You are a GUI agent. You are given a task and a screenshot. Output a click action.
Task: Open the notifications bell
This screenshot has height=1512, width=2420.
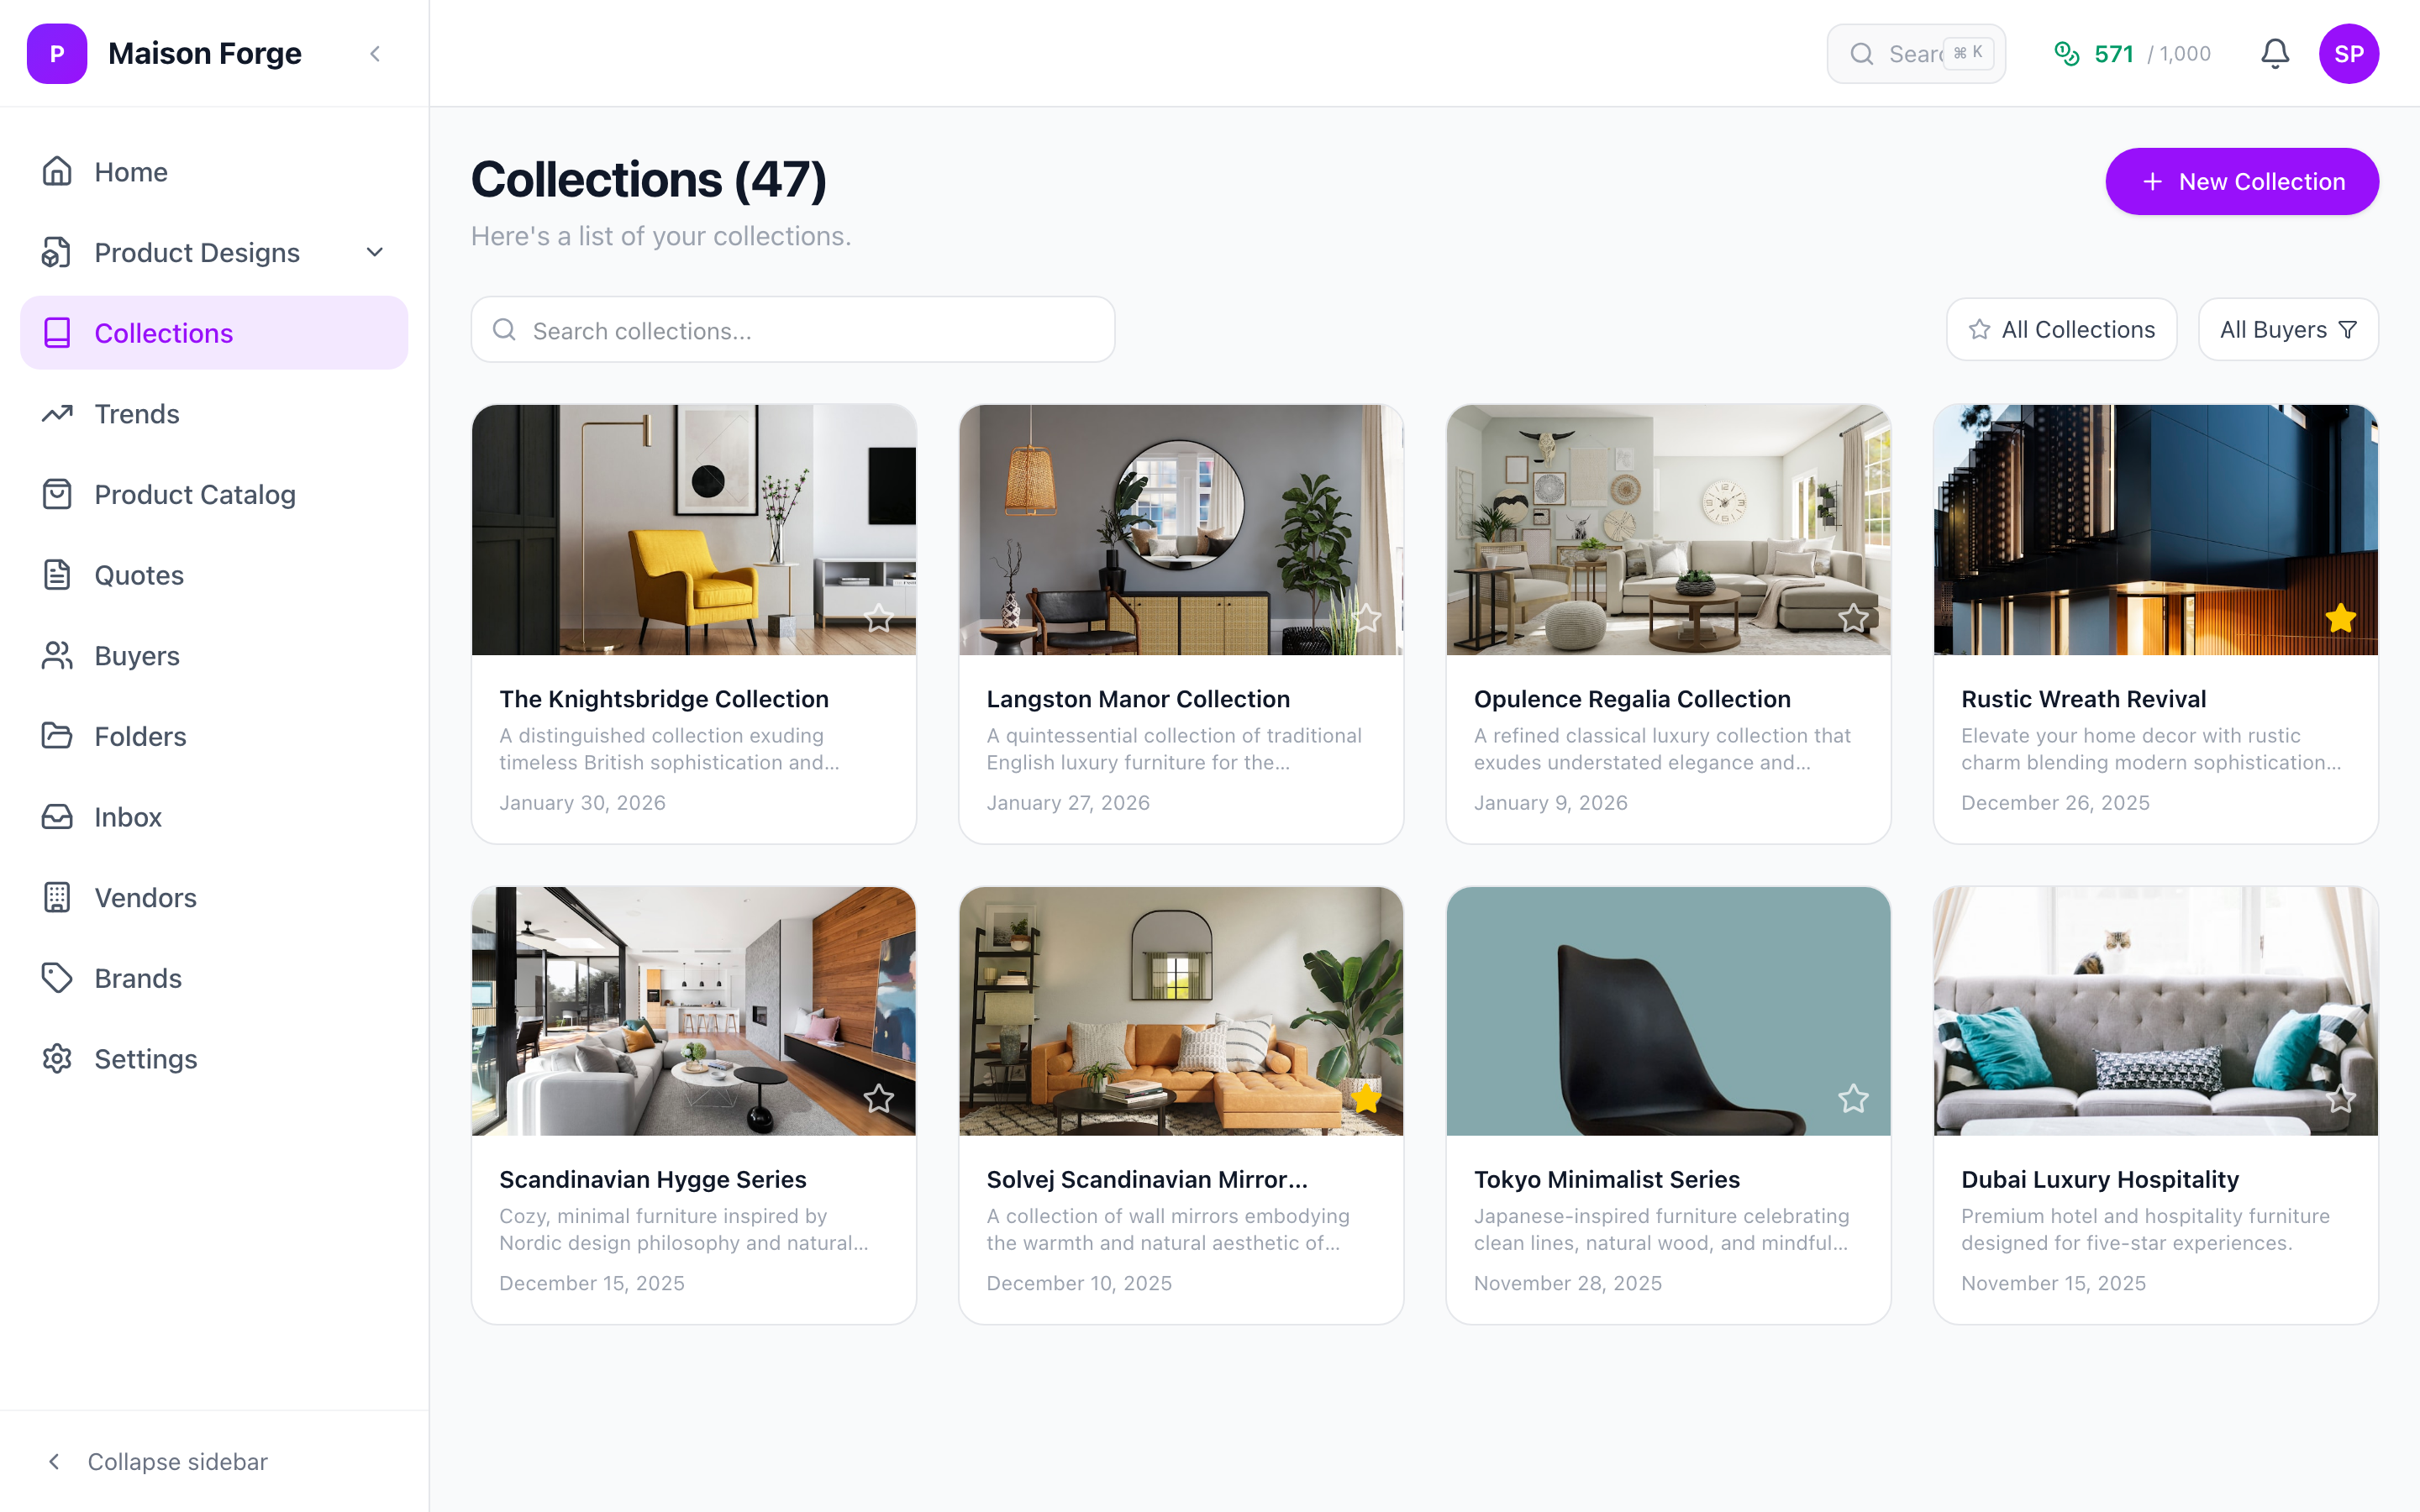(2274, 54)
